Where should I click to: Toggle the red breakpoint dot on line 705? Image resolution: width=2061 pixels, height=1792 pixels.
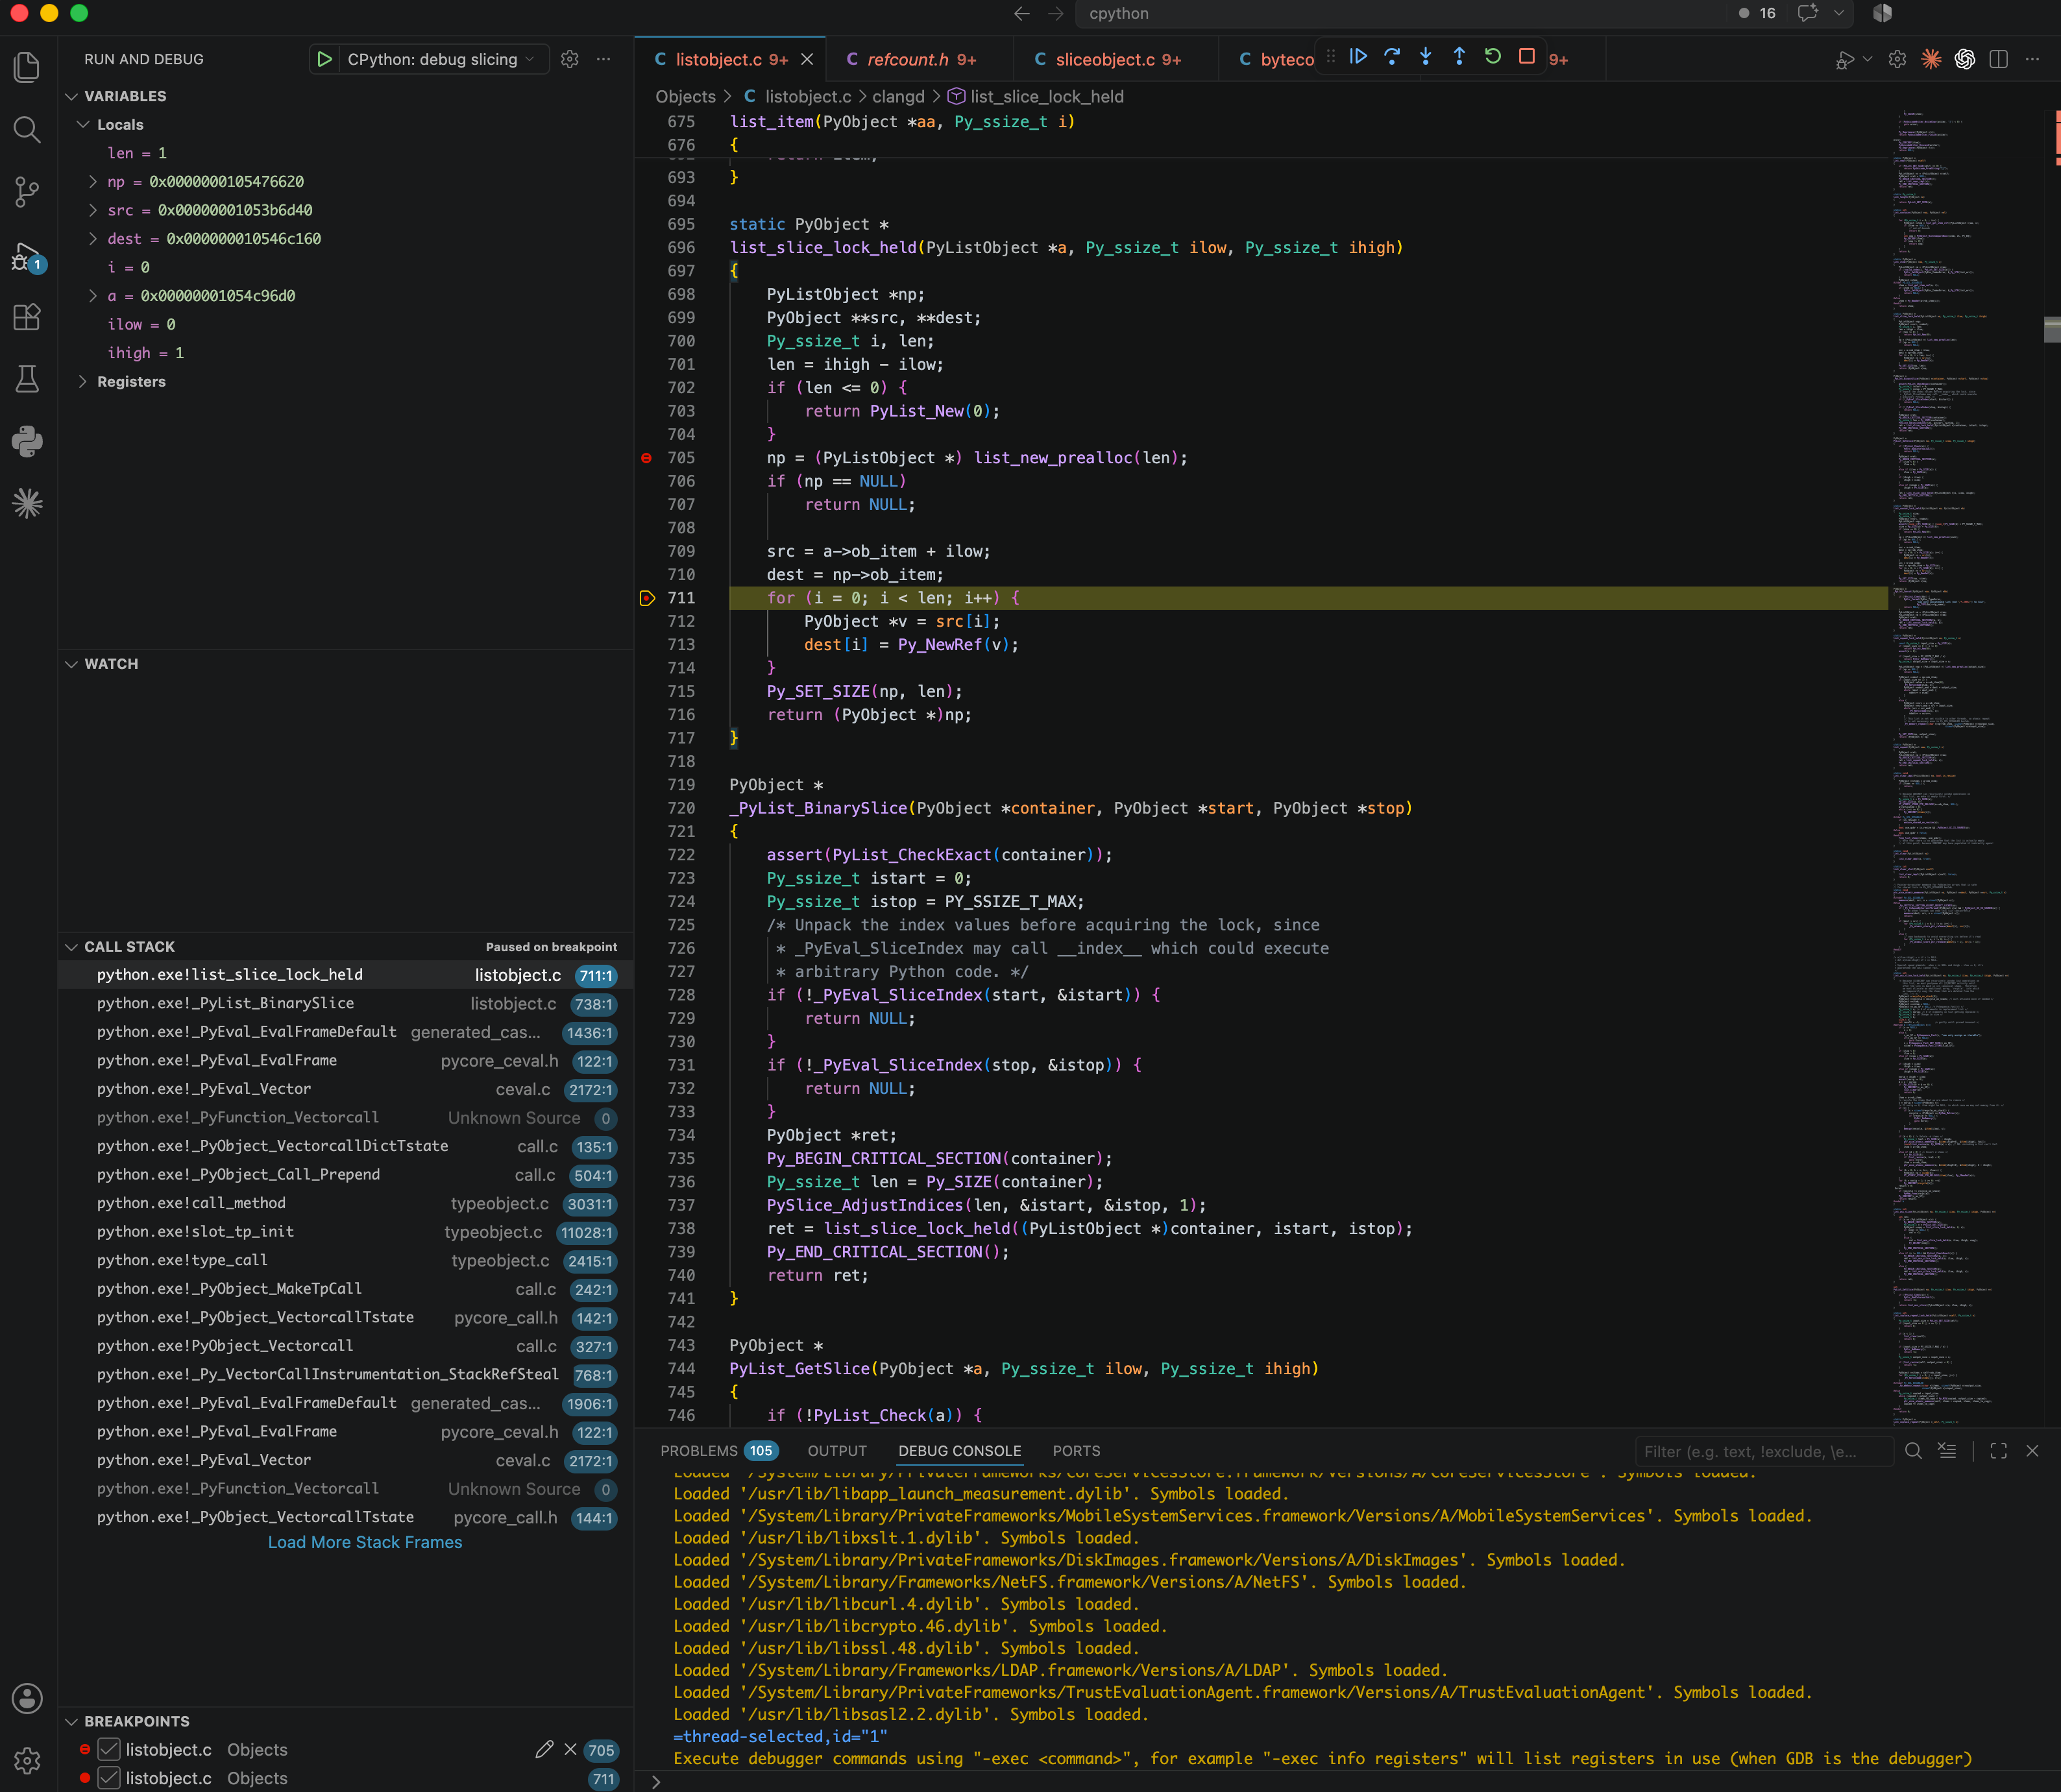click(x=646, y=458)
